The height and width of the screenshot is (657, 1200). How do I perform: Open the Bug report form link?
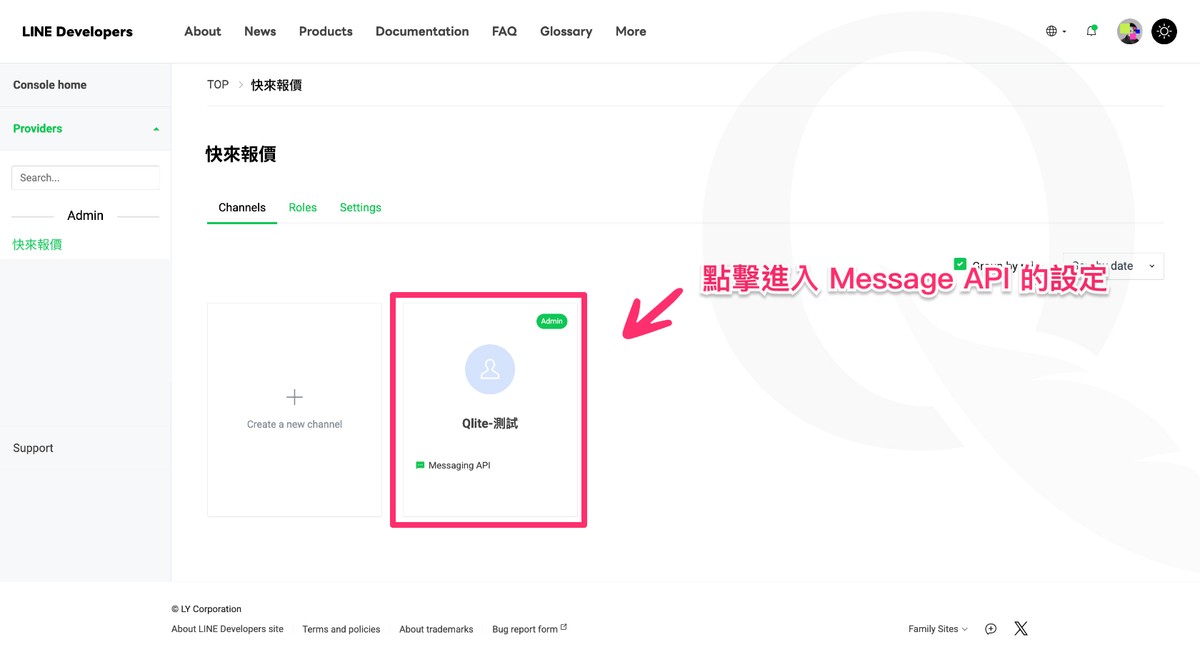pyautogui.click(x=525, y=629)
